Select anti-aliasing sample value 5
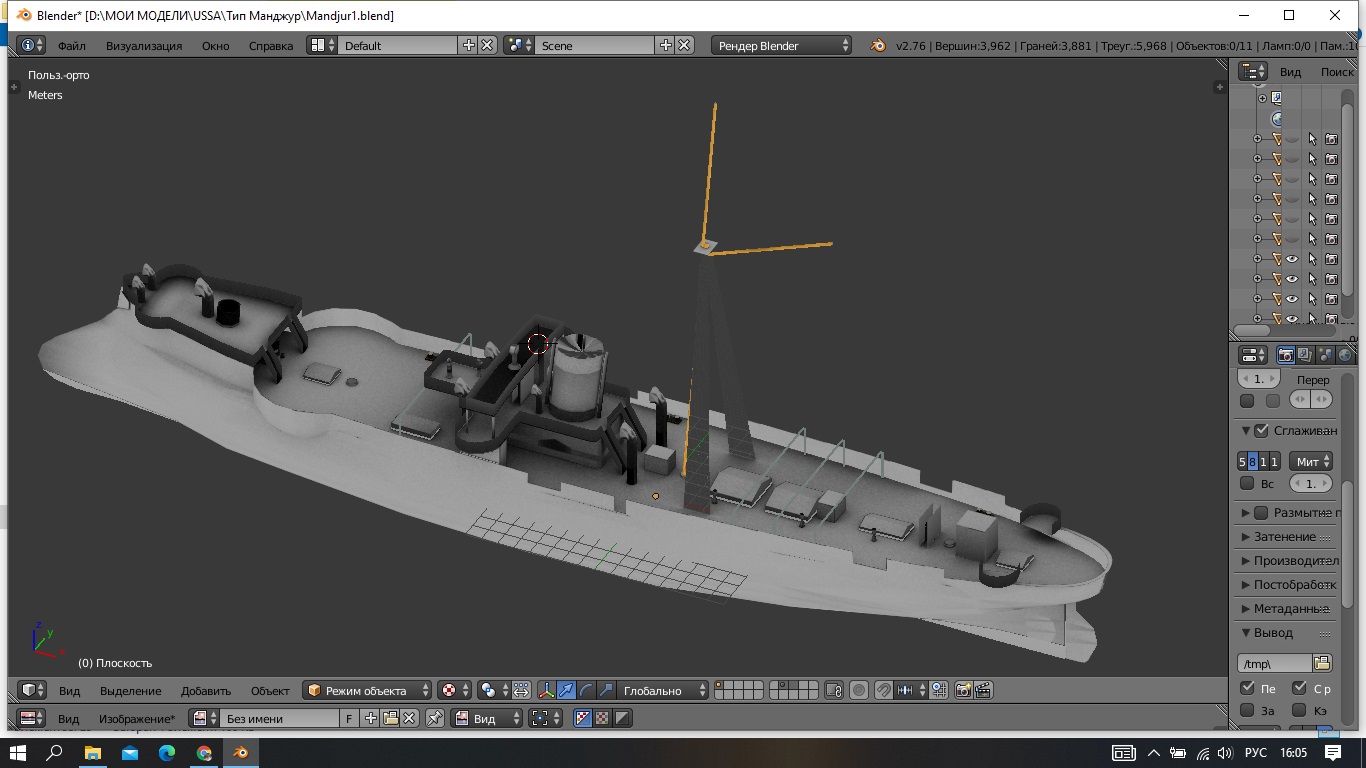Viewport: 1366px width, 768px height. [x=1243, y=461]
